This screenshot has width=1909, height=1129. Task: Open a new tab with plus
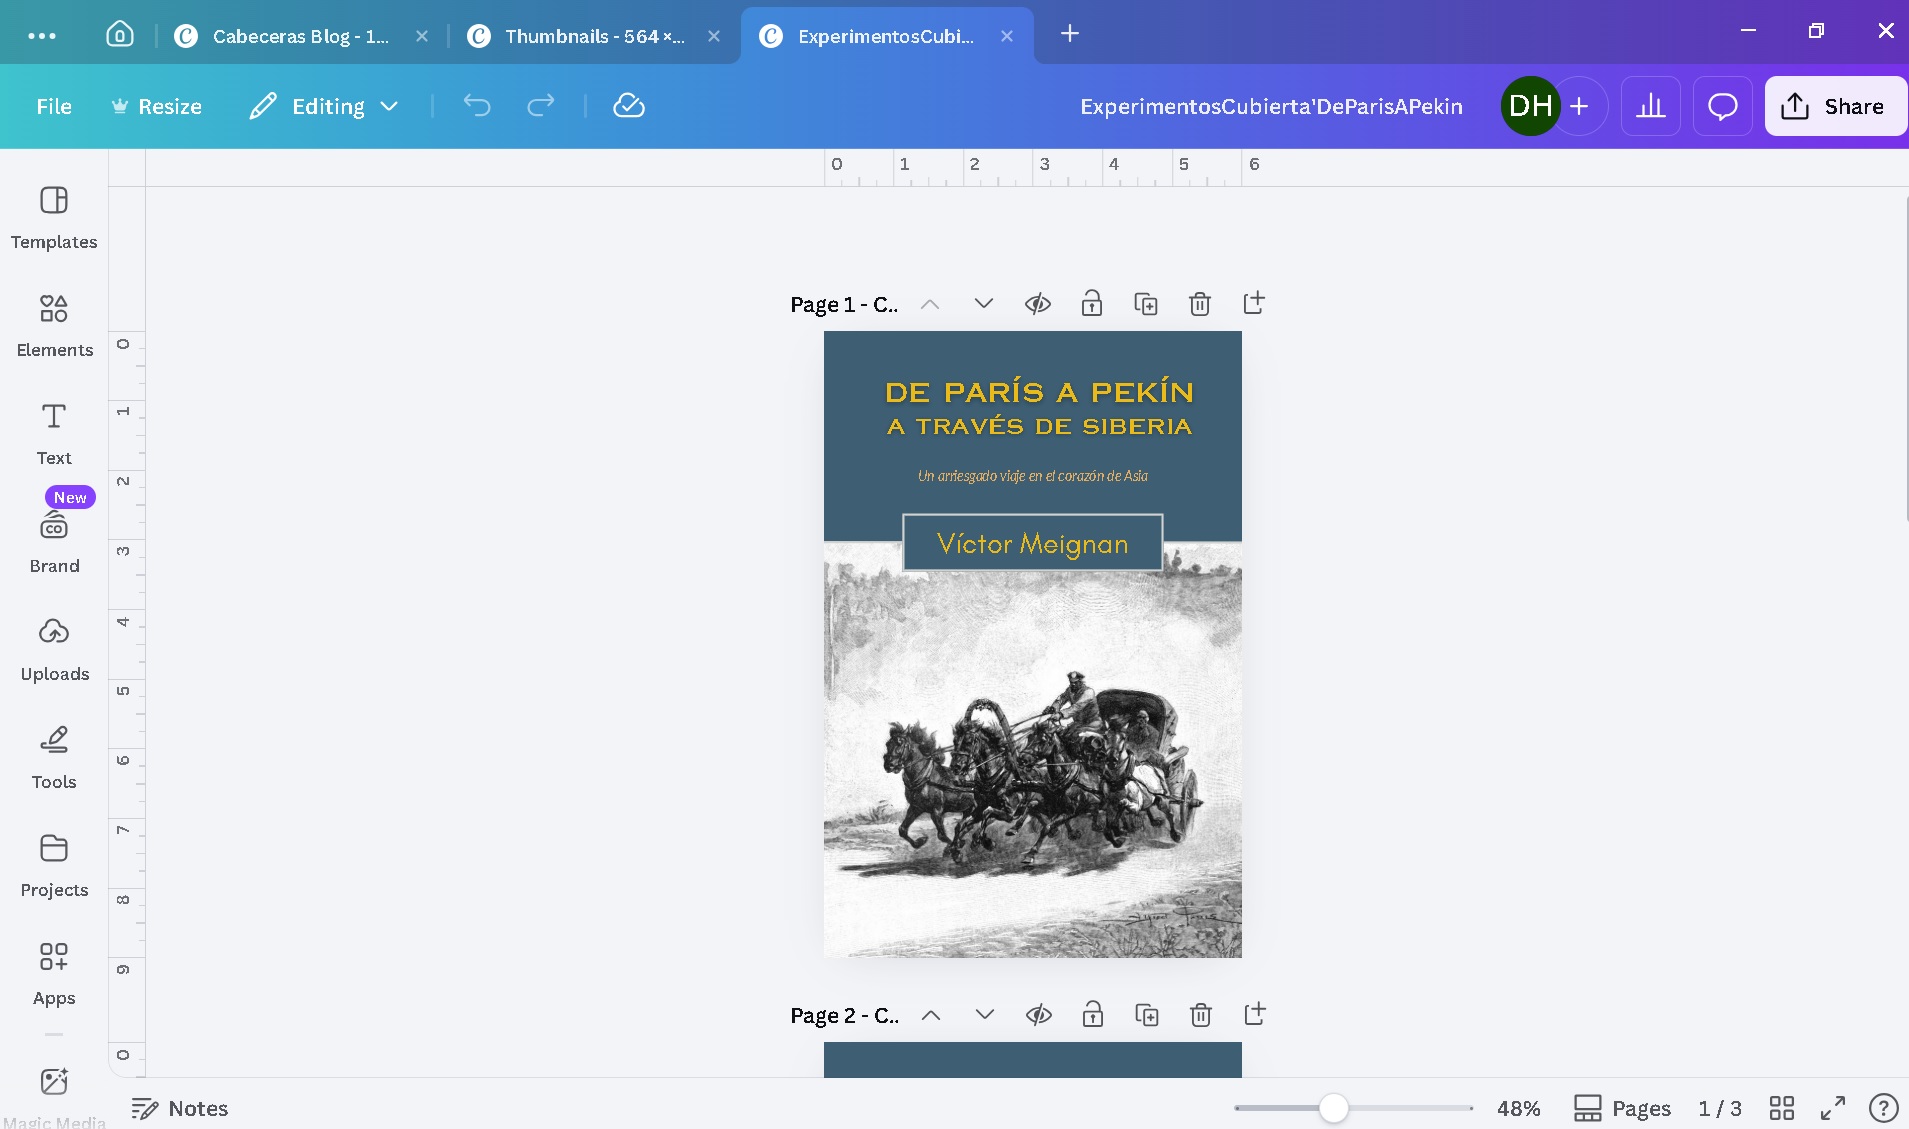(x=1070, y=34)
